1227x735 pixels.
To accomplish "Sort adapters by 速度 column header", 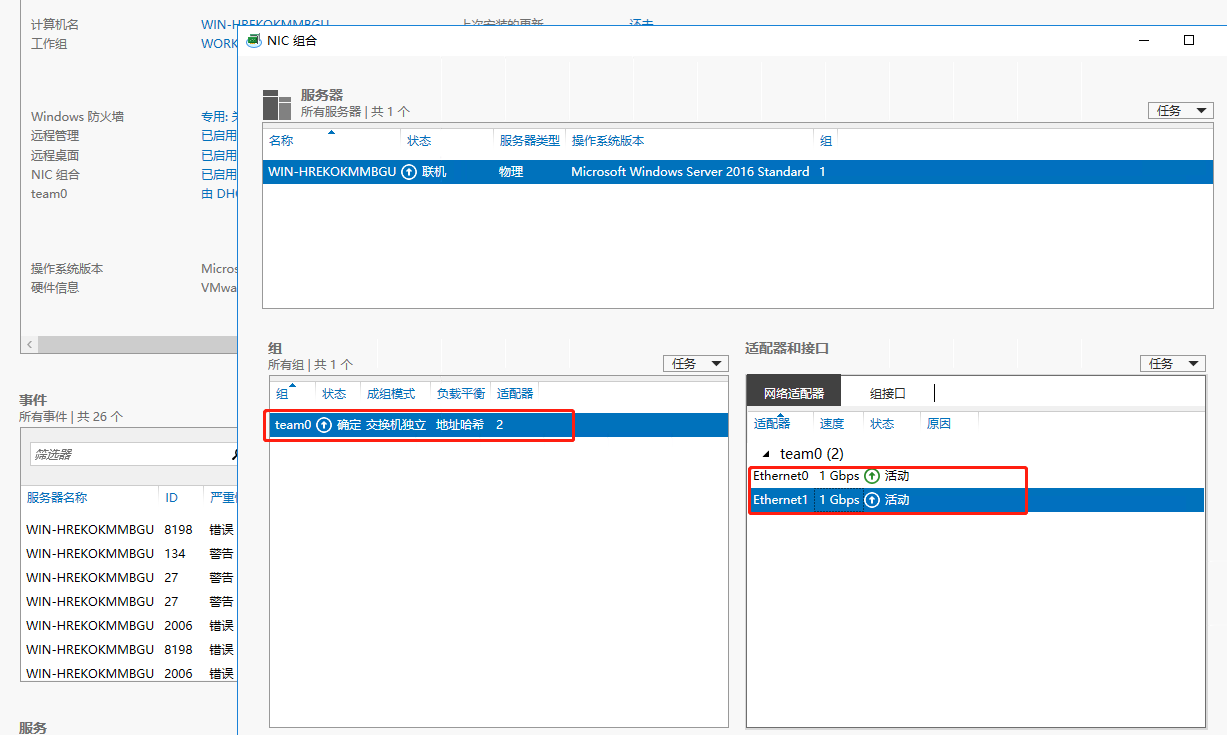I will click(x=831, y=424).
